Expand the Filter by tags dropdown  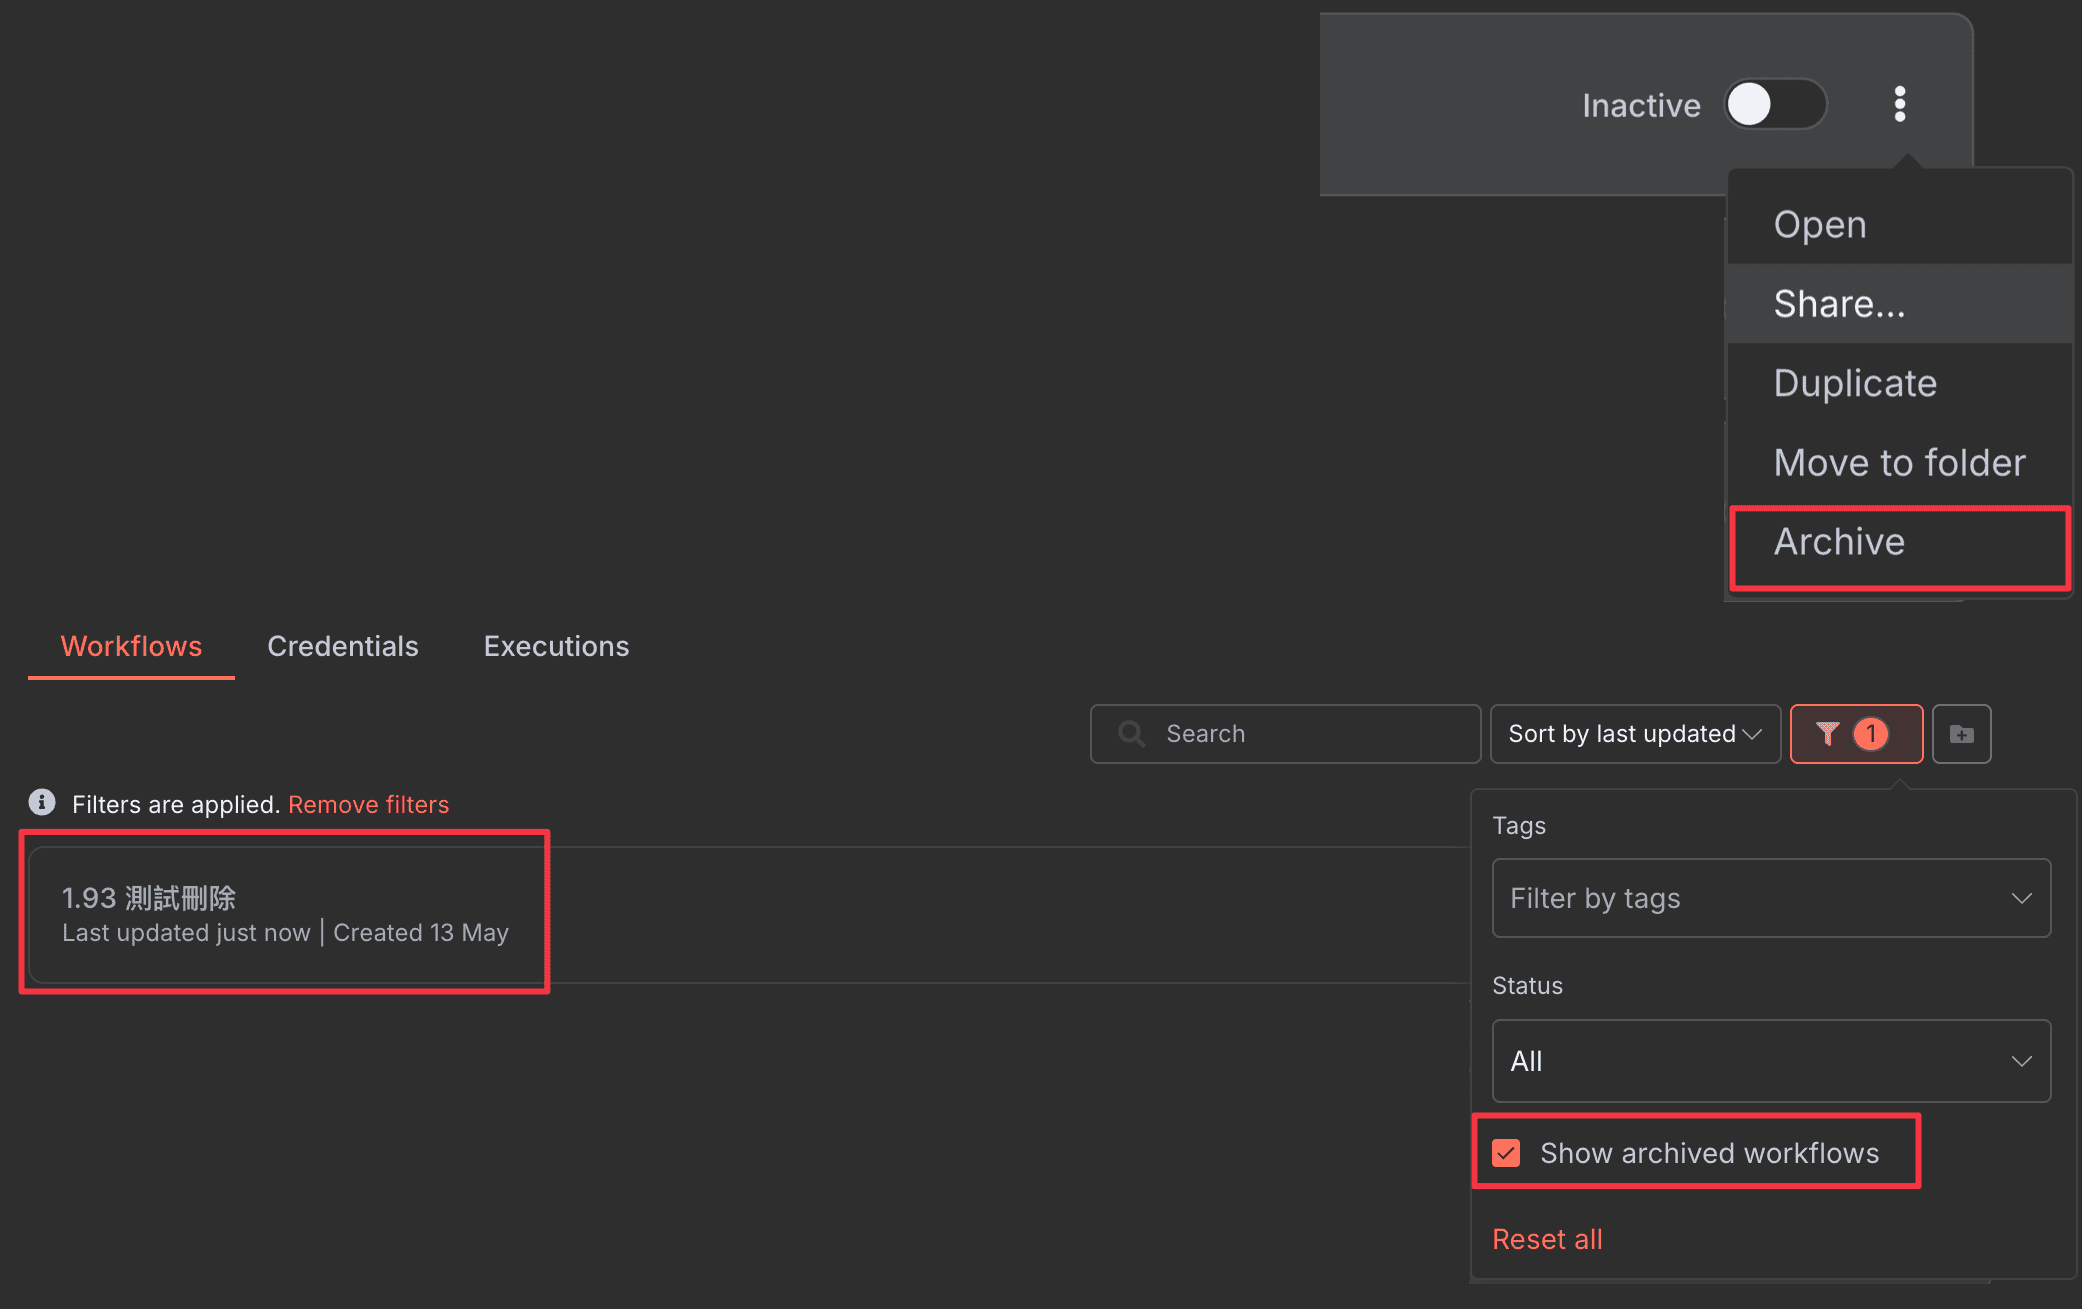coord(1770,897)
